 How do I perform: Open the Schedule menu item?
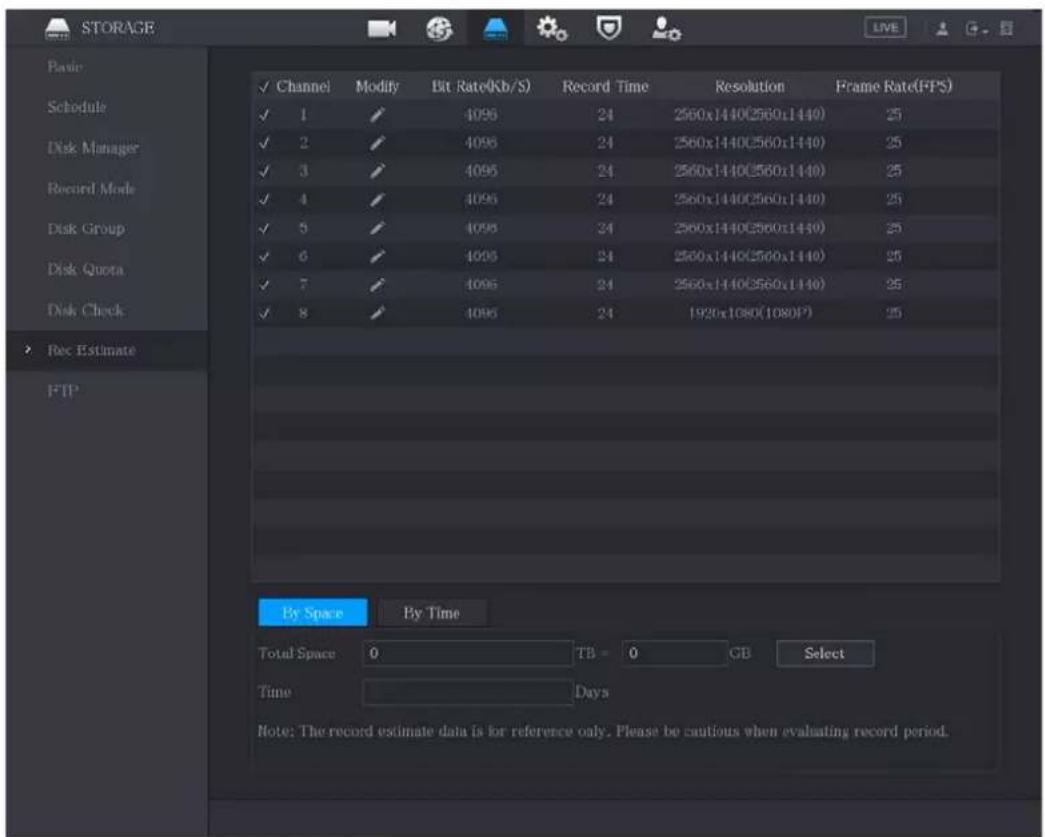77,107
